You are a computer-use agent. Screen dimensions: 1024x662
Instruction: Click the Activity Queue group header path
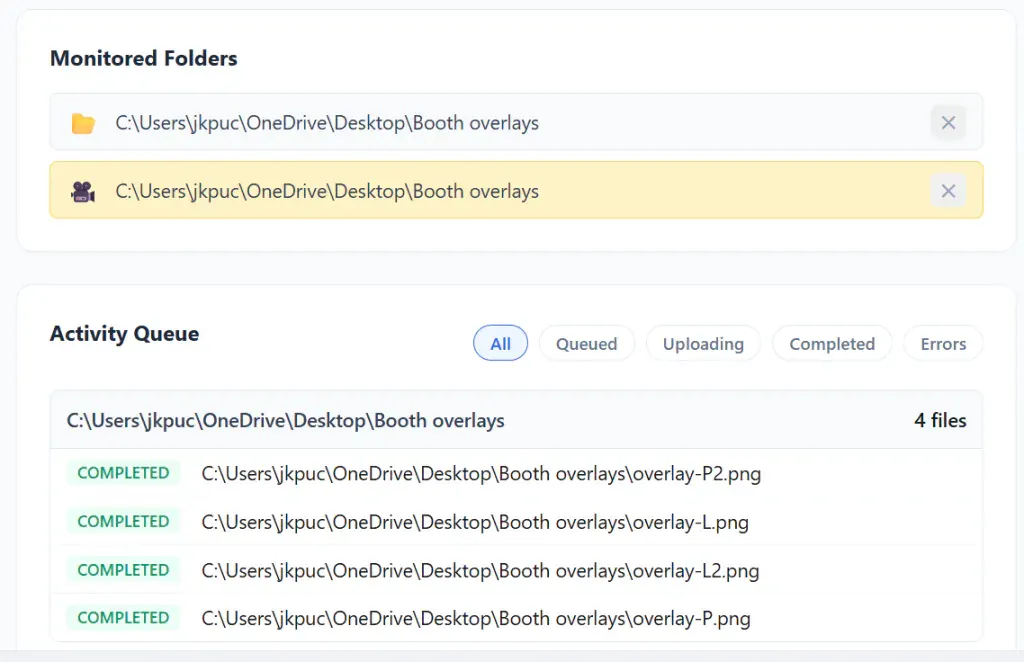point(285,420)
